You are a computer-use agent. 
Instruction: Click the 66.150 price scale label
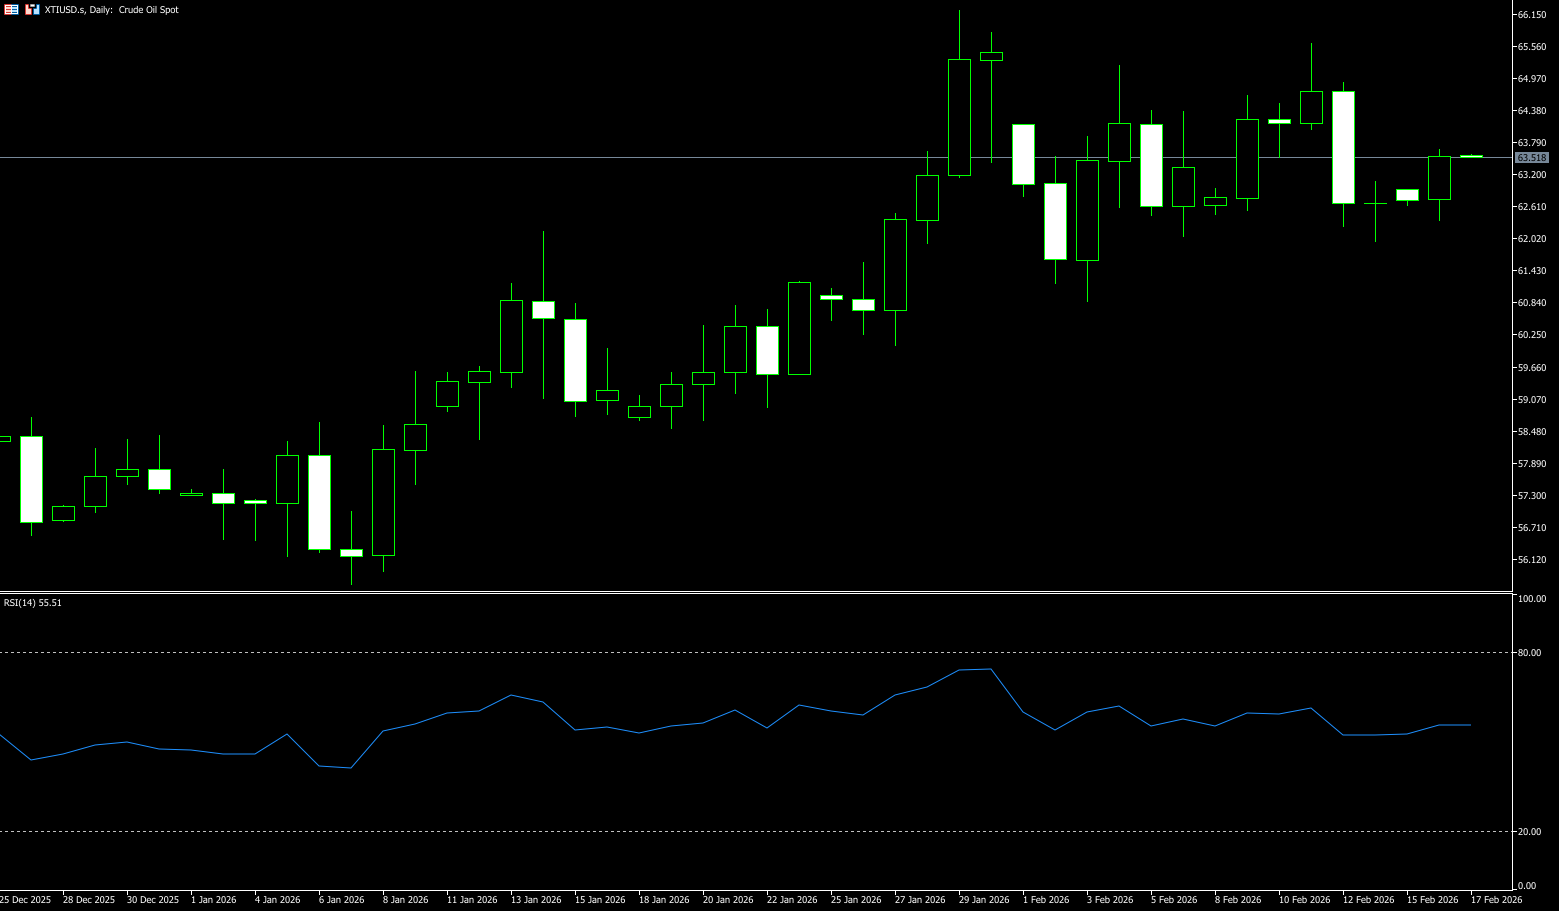[x=1531, y=15]
